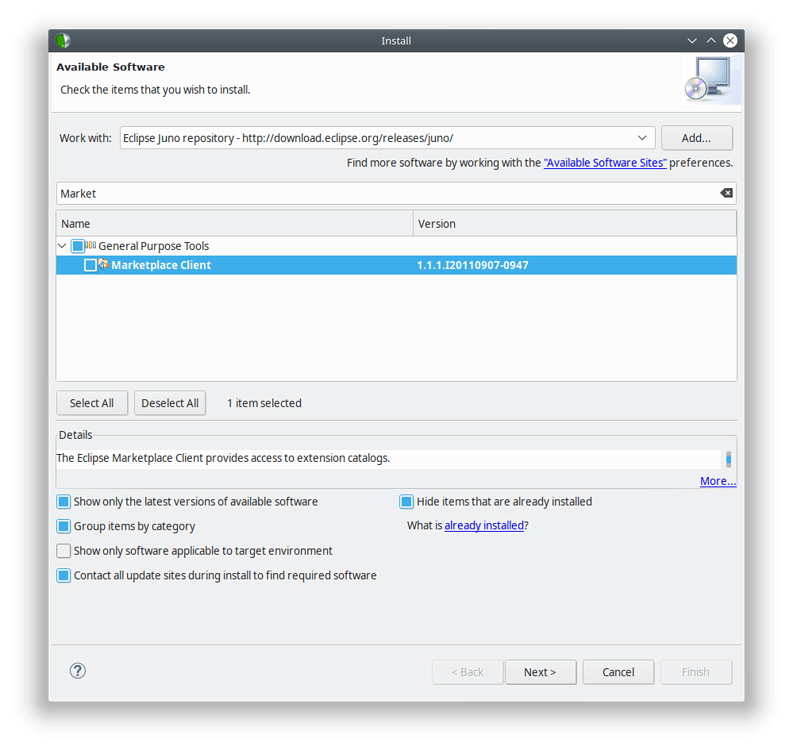The width and height of the screenshot is (792, 750).
Task: Shade the Install window with down chevron
Action: tap(692, 40)
